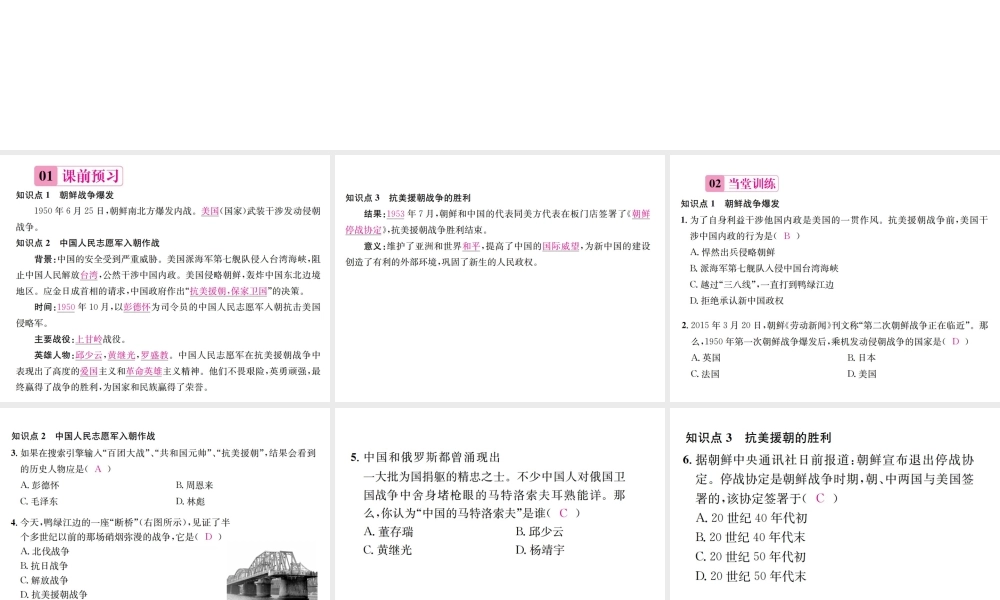Click the underlined year 1953 in 结果 line

click(395, 214)
